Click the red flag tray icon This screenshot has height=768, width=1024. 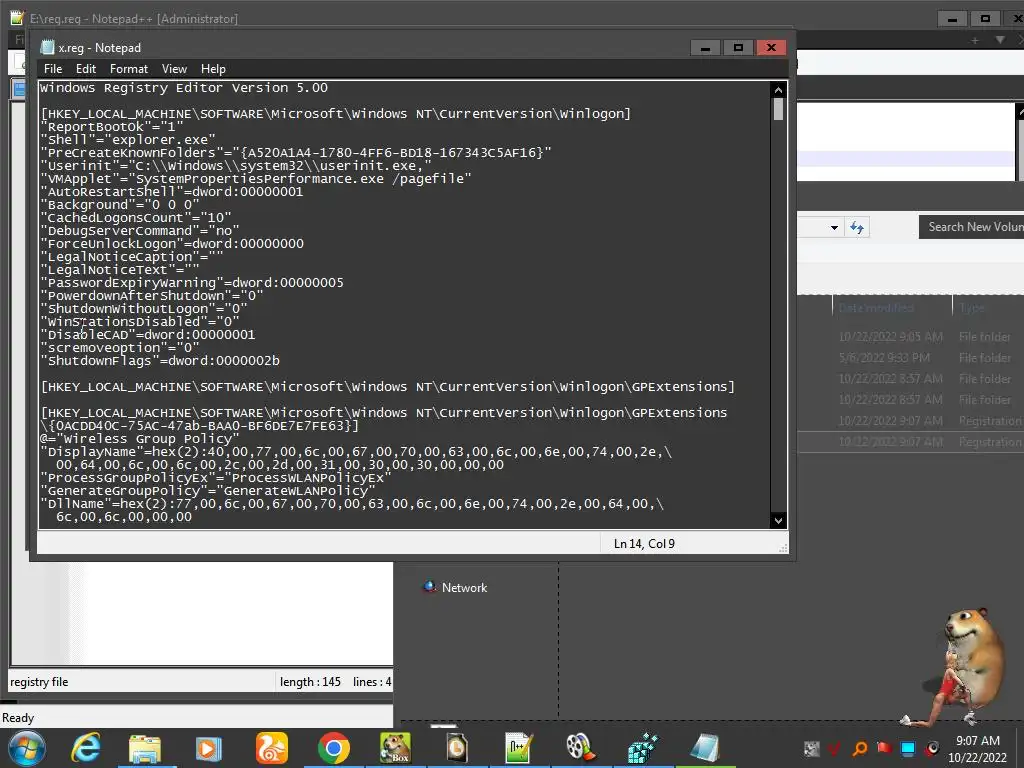pos(884,748)
